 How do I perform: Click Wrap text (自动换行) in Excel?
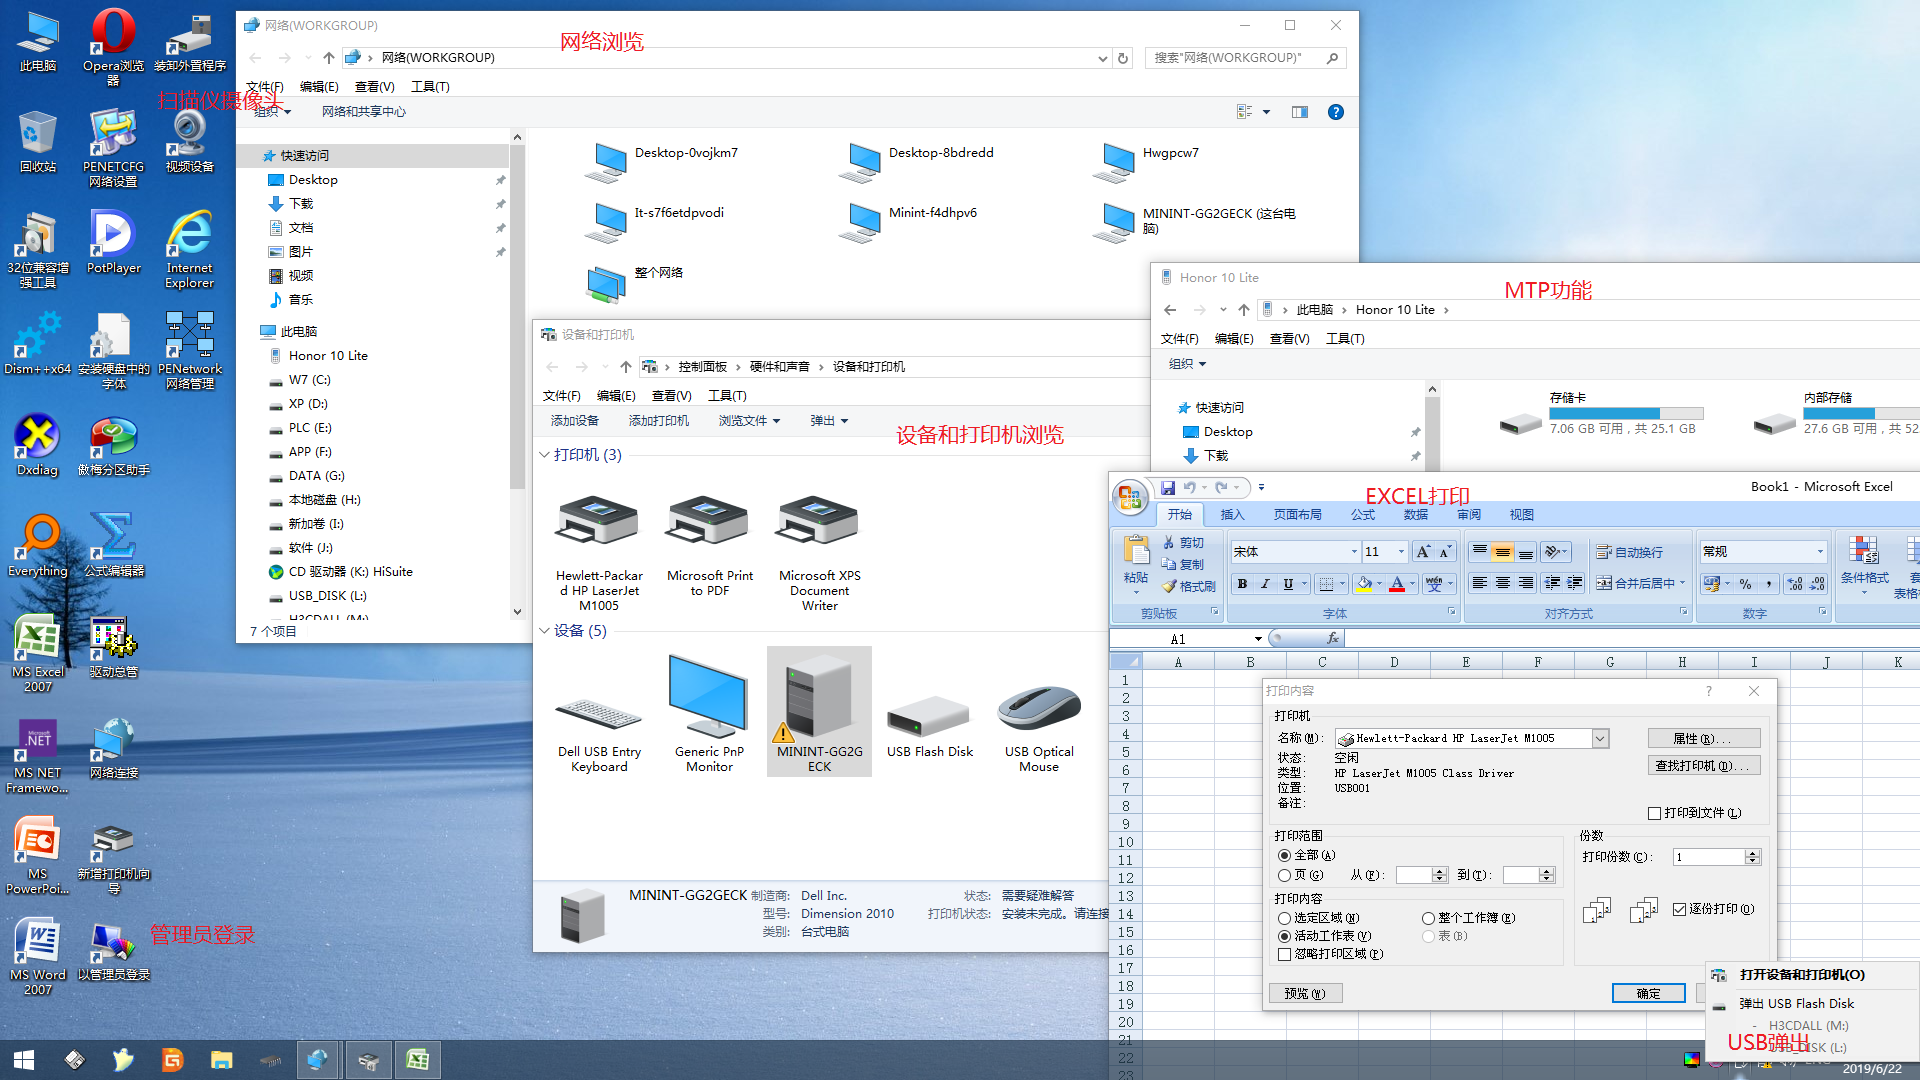pos(1630,552)
